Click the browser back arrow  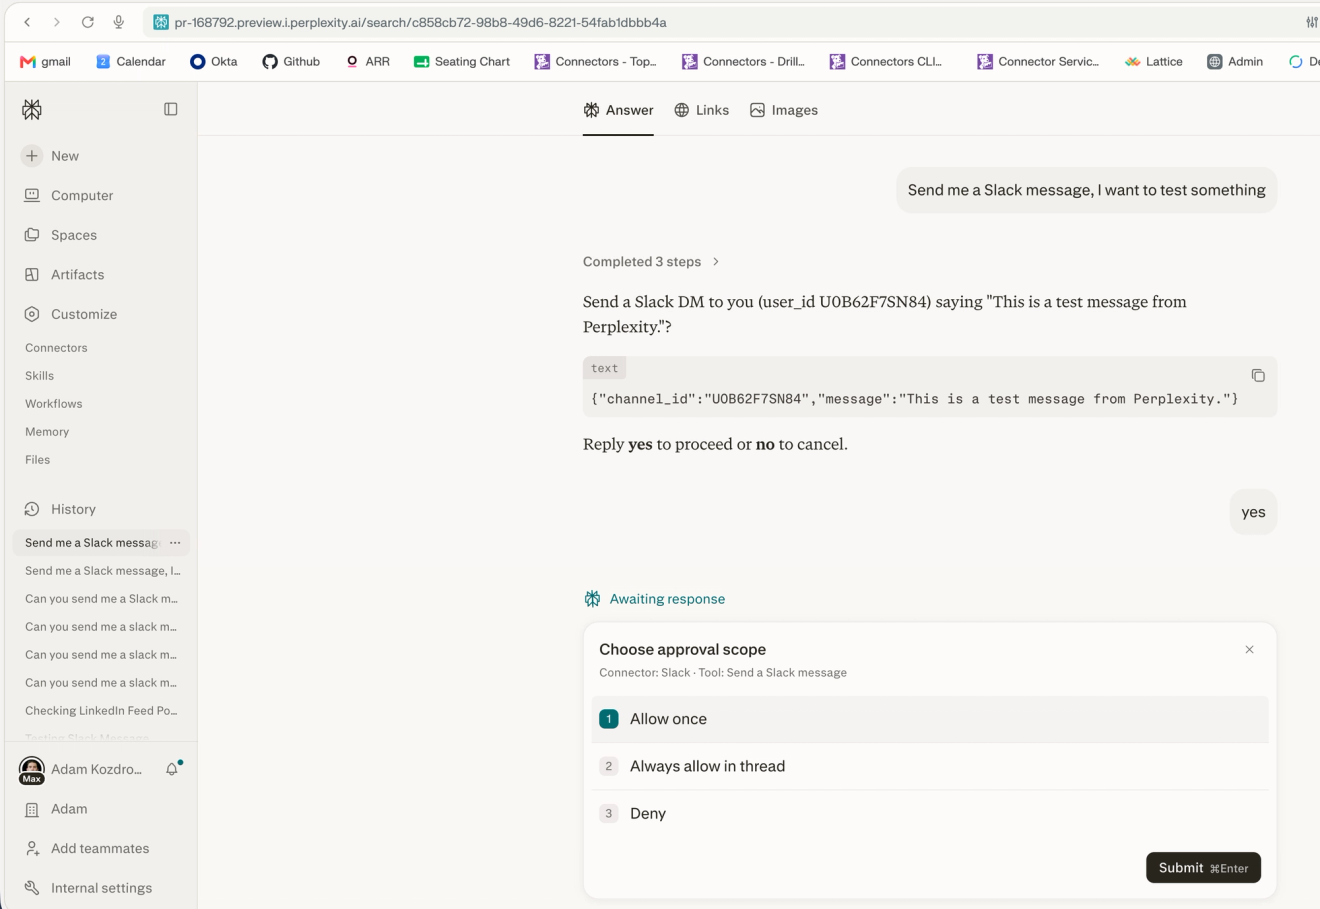(x=27, y=22)
